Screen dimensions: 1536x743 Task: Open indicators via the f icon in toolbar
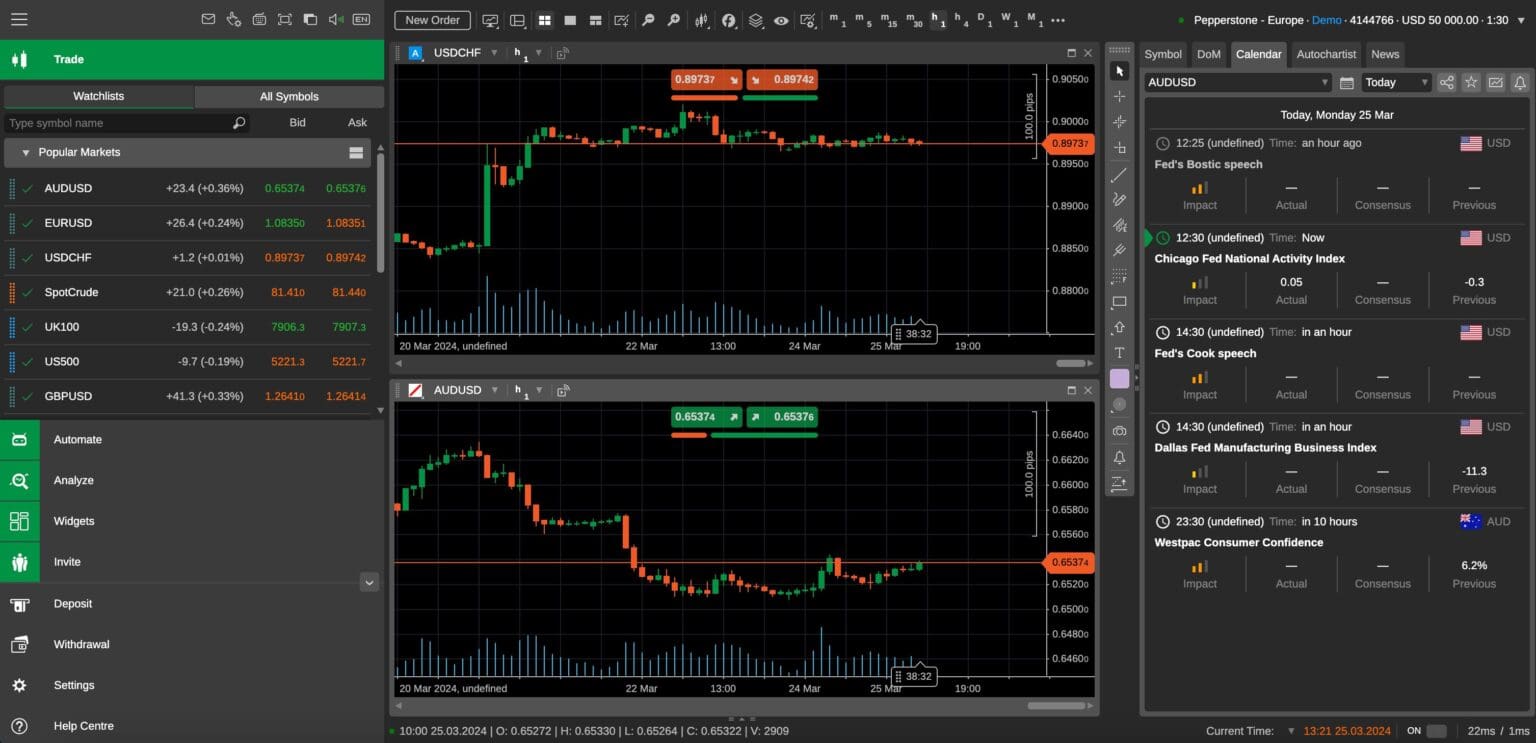[x=727, y=20]
